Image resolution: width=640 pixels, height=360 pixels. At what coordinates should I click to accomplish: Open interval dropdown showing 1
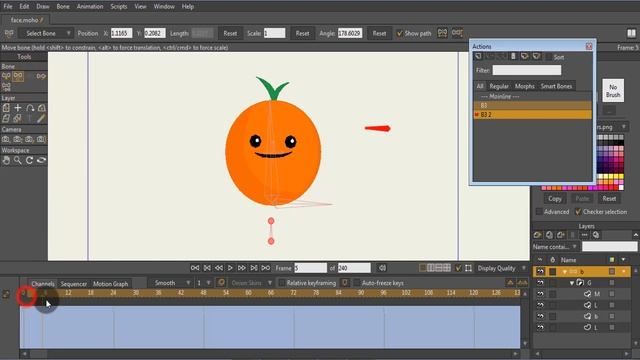pyautogui.click(x=204, y=283)
